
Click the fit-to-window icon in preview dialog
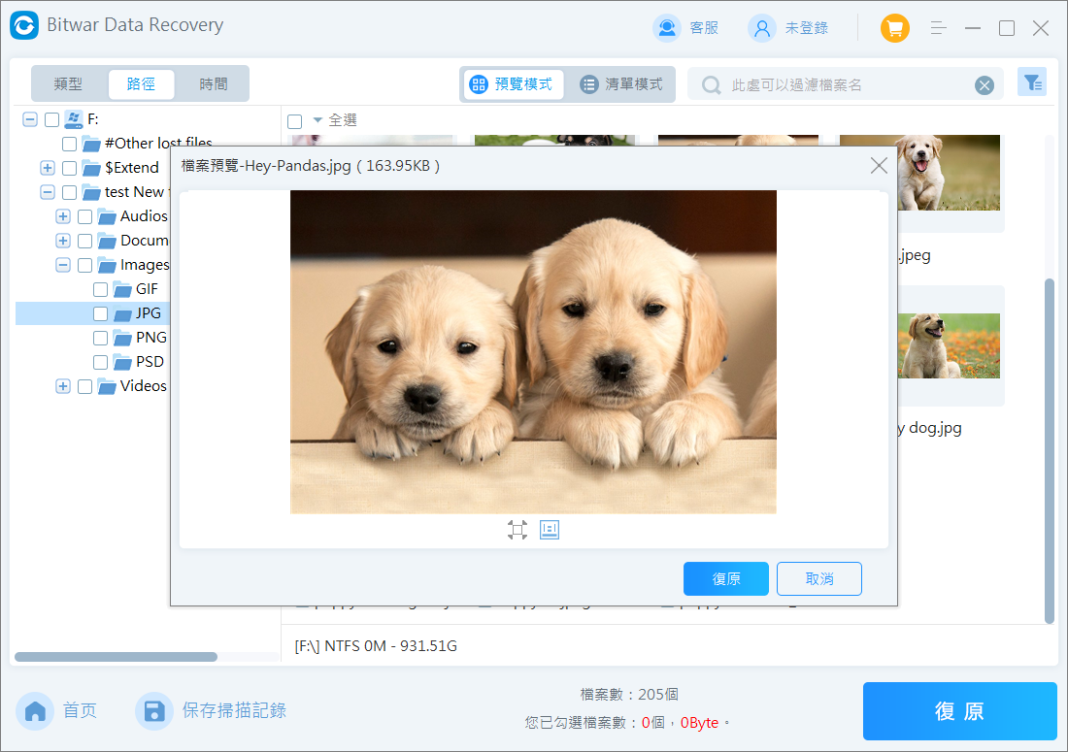click(517, 530)
